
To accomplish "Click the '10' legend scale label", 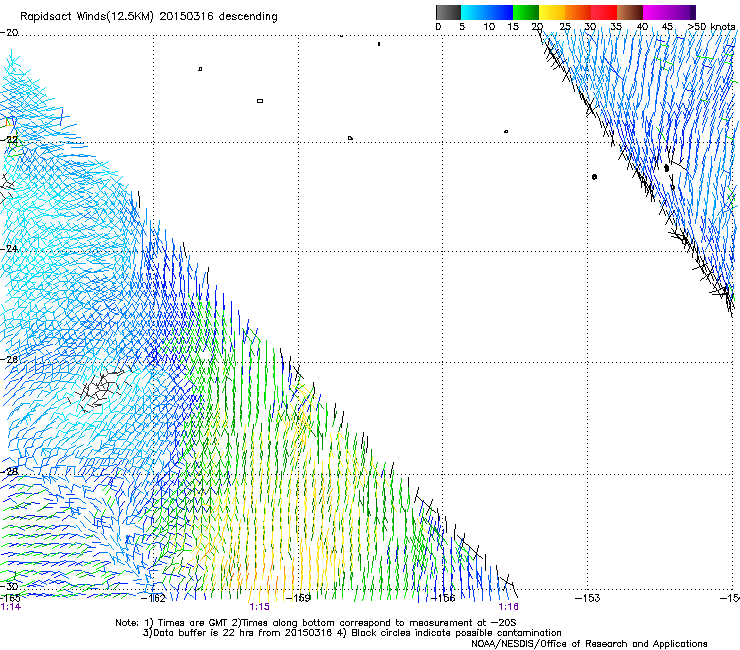I will coord(489,26).
